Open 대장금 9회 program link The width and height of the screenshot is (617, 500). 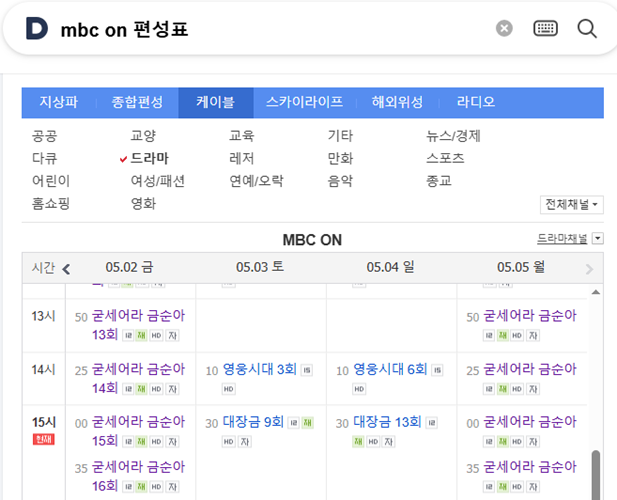click(x=253, y=422)
